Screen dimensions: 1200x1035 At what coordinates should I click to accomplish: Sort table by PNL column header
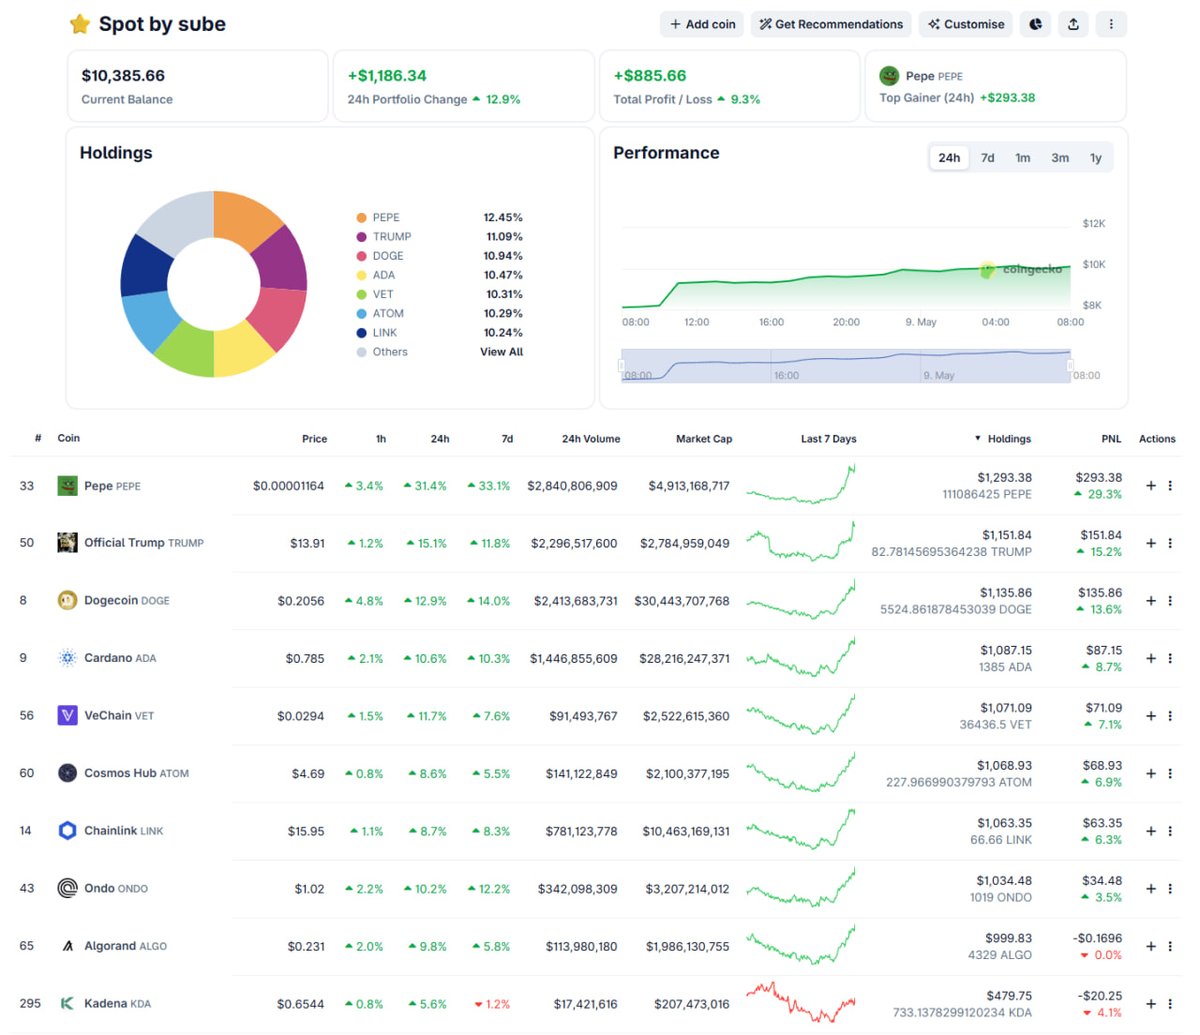click(x=1111, y=439)
